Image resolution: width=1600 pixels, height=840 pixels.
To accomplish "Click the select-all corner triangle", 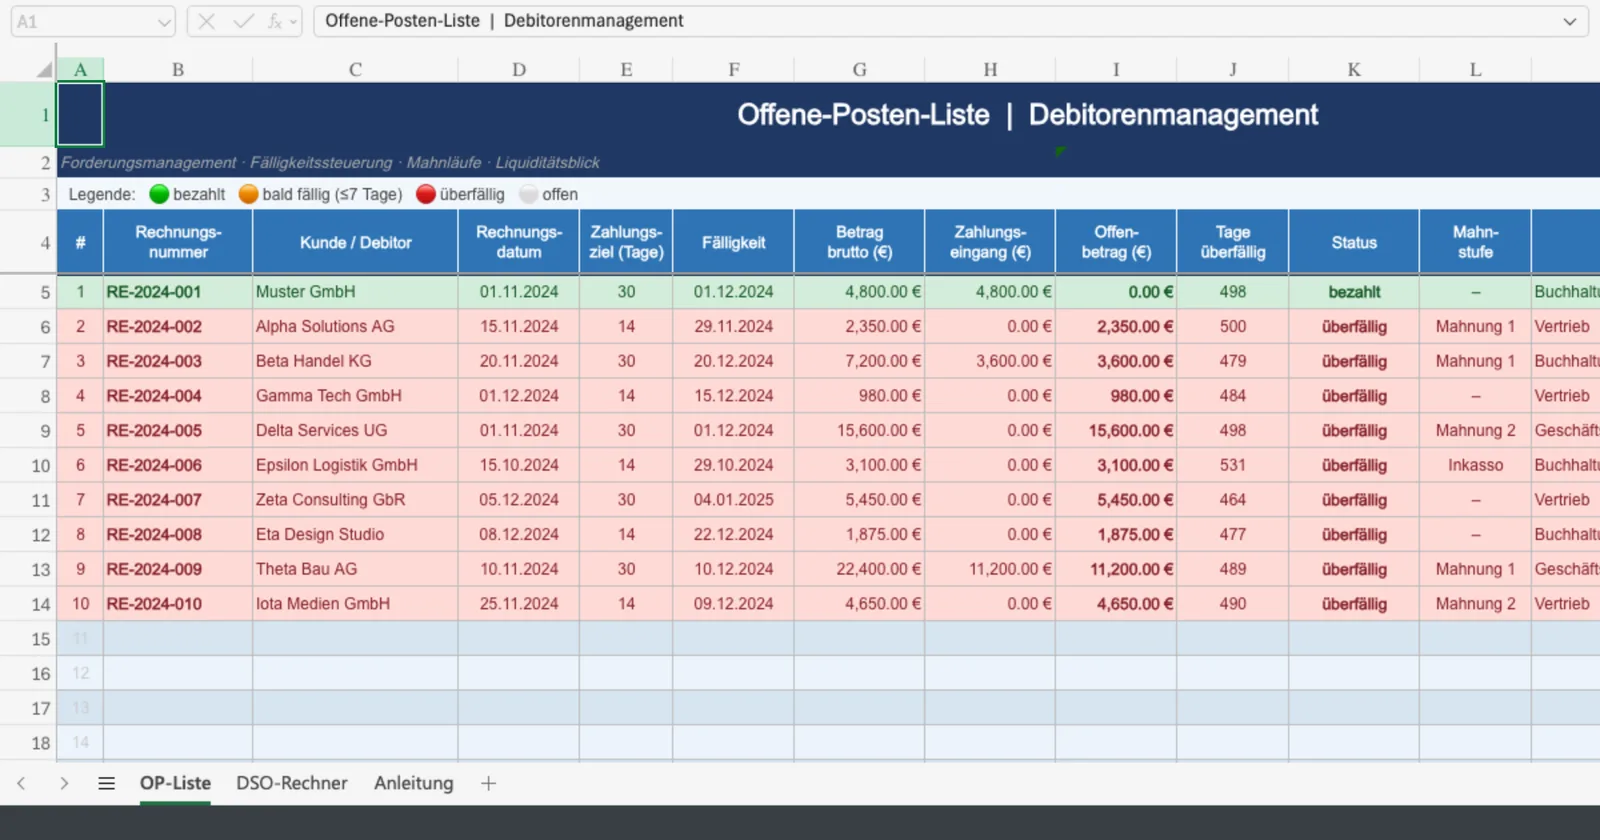I will [44, 69].
